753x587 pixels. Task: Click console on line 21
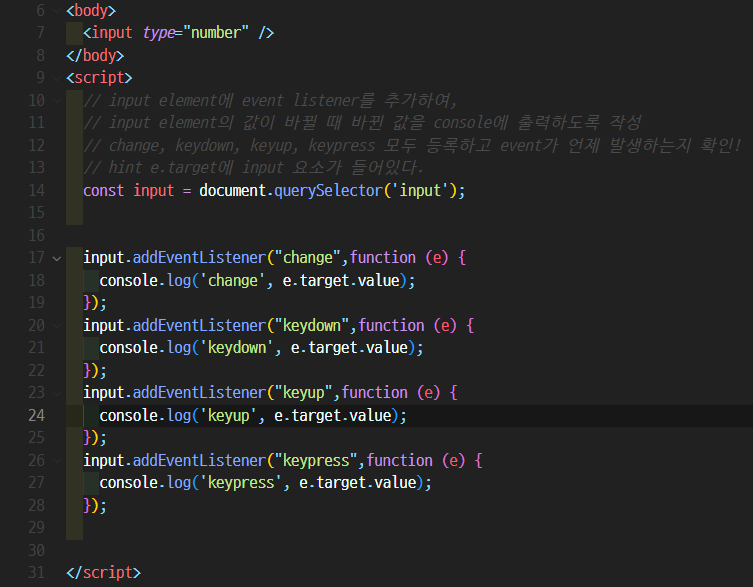[129, 348]
